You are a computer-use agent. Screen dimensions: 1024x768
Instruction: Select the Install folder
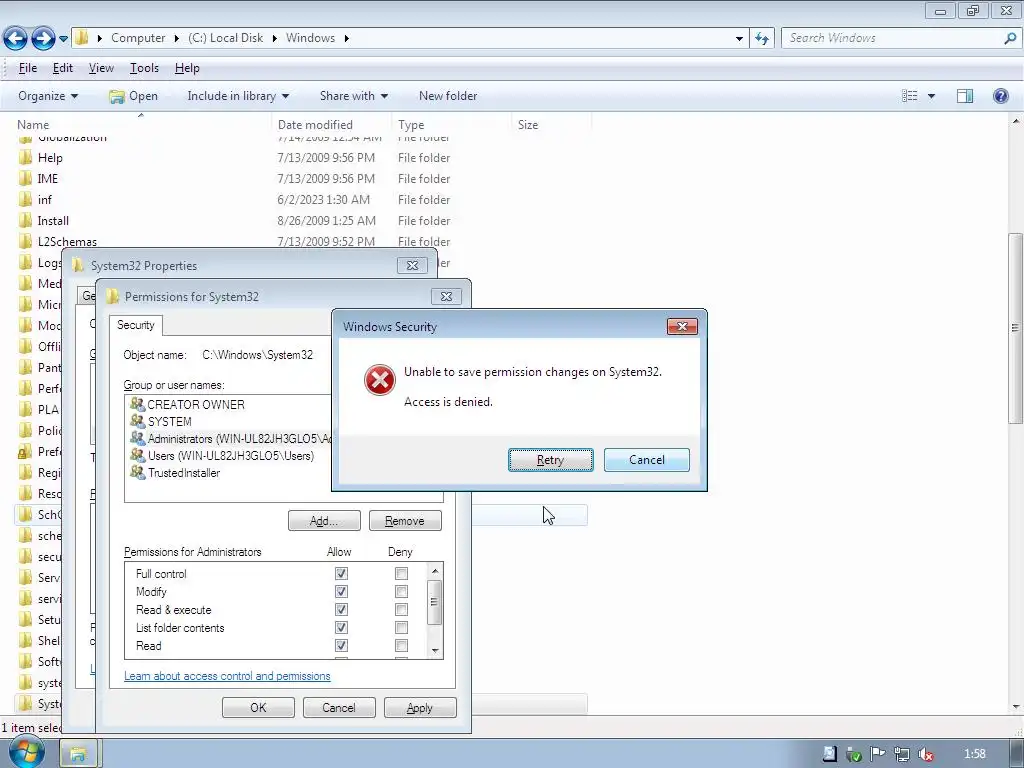(53, 221)
